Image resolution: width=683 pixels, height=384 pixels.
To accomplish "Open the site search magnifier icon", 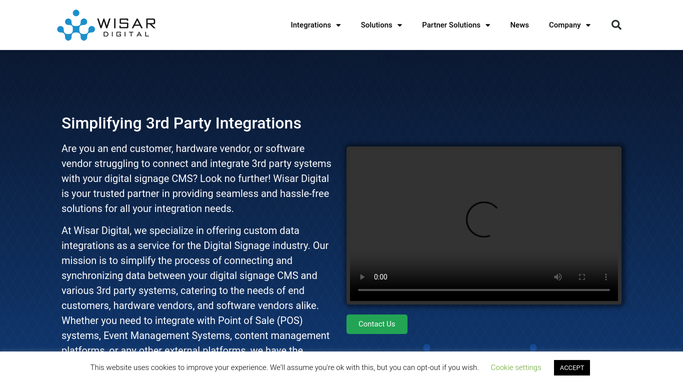I will [616, 25].
